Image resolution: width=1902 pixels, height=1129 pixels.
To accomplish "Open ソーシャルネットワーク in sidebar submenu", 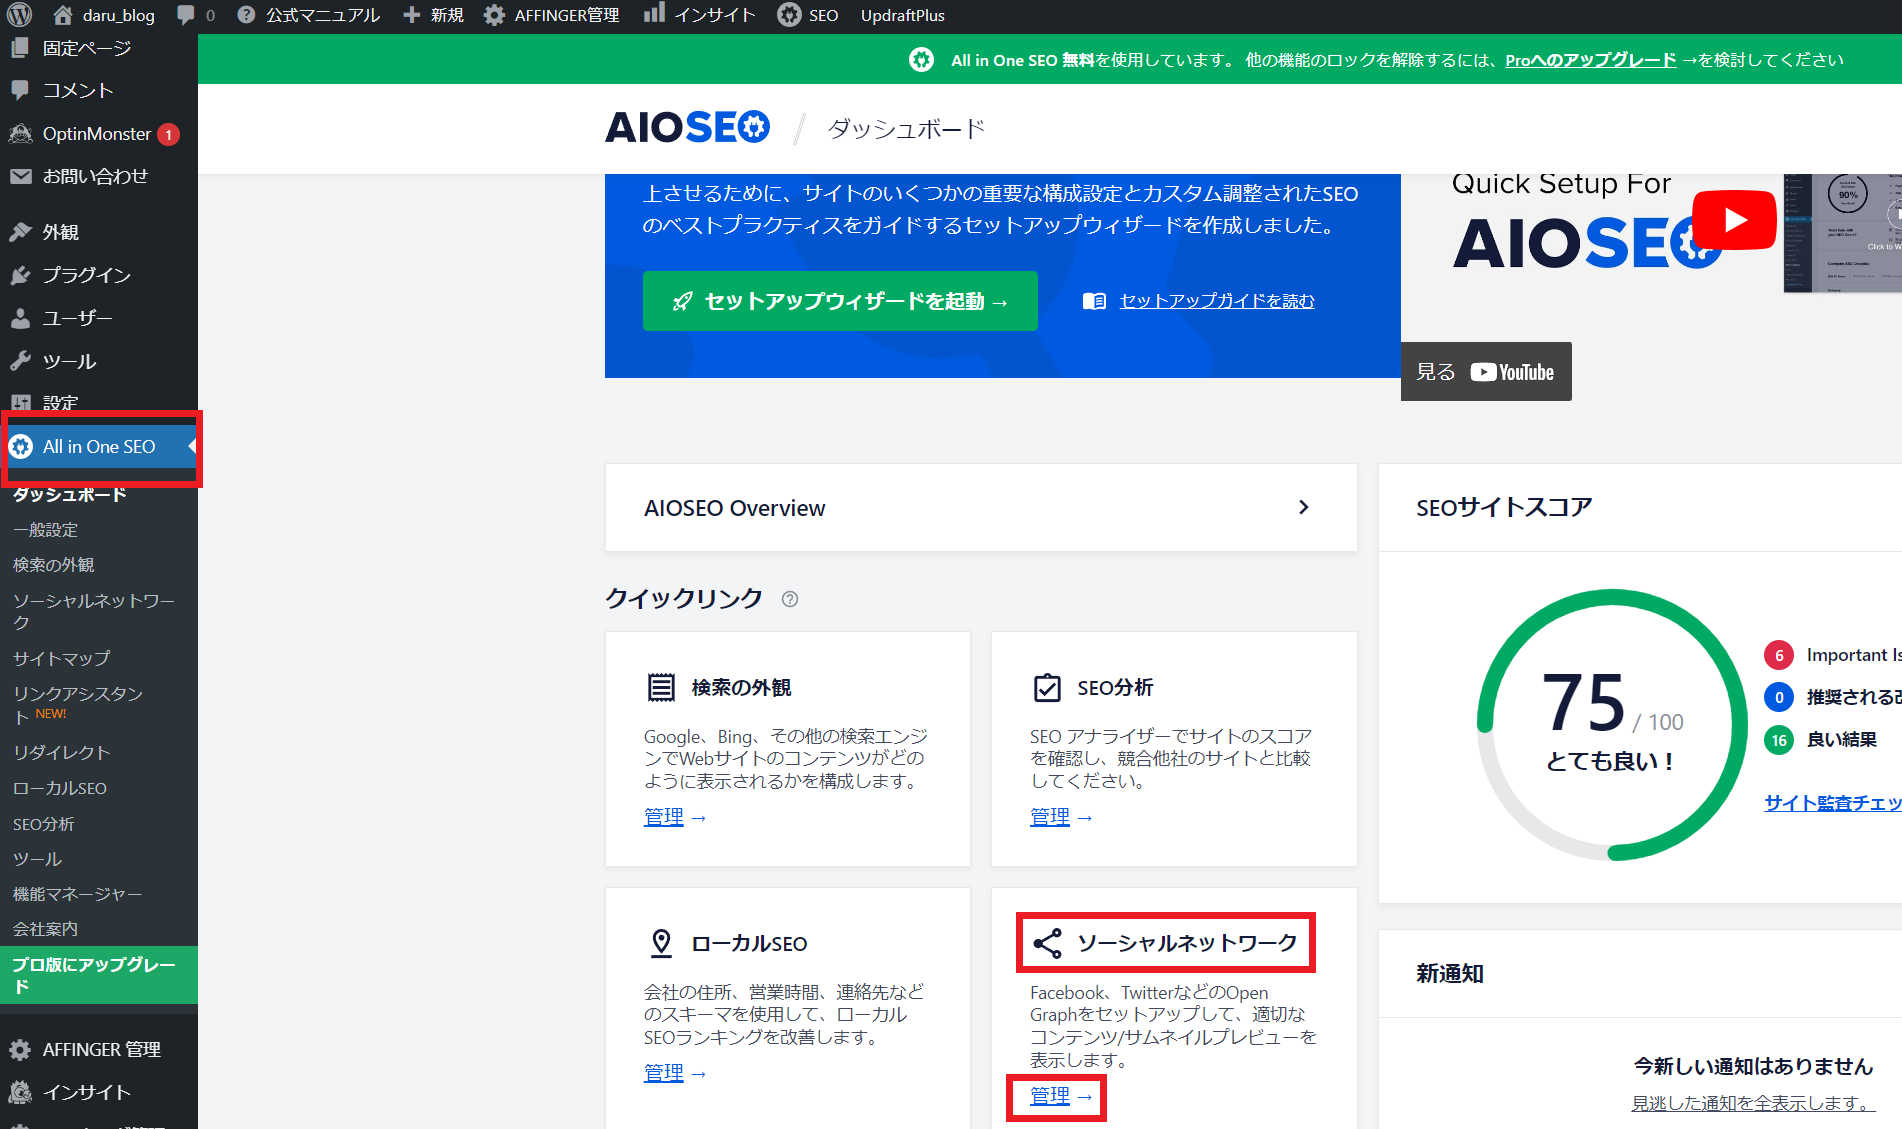I will pos(93,611).
